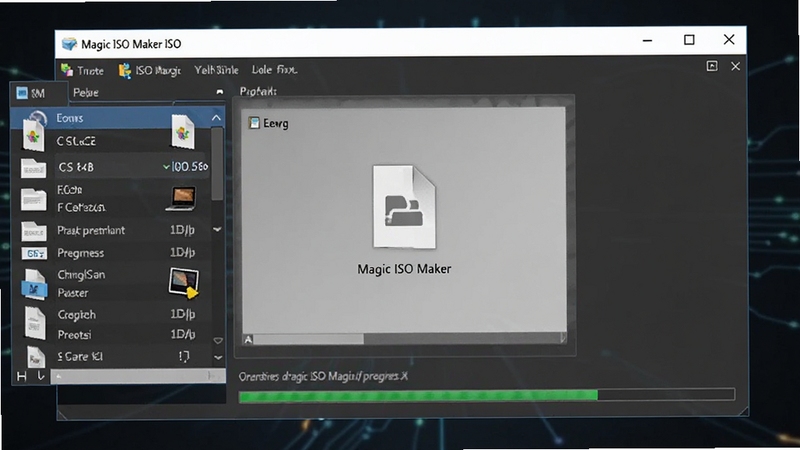Click the A icon at the preview's bottom left
The height and width of the screenshot is (450, 800).
[x=248, y=339]
